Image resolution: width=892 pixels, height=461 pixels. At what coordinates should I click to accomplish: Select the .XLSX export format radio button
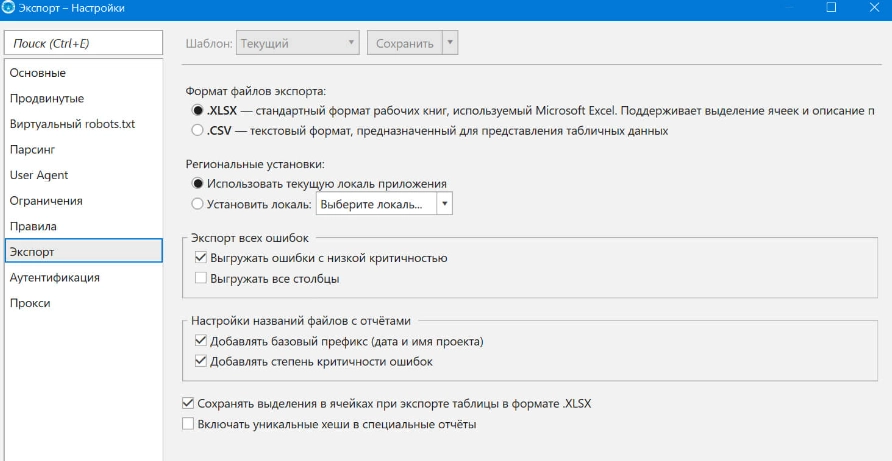point(198,110)
